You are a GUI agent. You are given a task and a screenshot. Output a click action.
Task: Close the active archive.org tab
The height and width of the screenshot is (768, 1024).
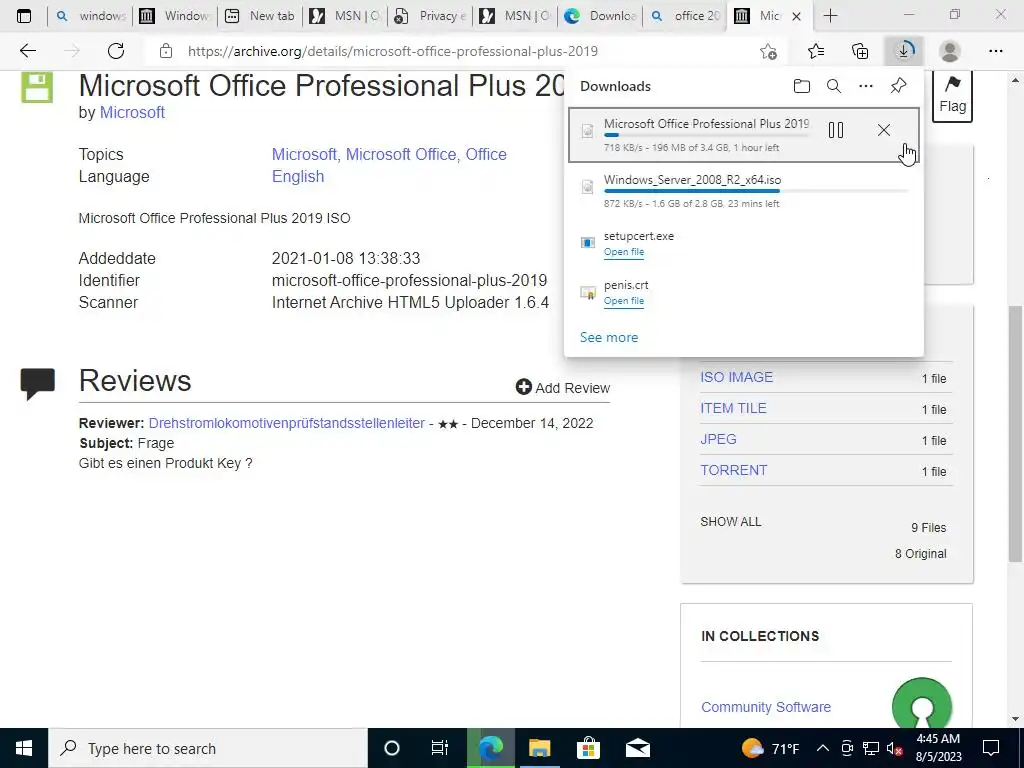pyautogui.click(x=796, y=16)
